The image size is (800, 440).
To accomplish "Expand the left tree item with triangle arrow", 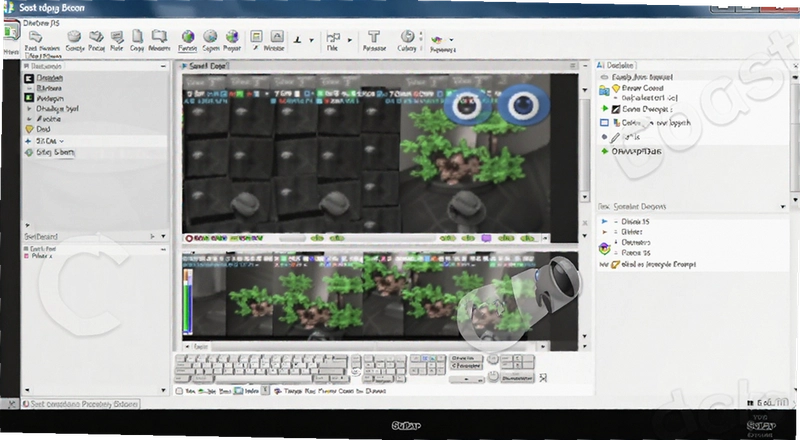I will click(29, 109).
